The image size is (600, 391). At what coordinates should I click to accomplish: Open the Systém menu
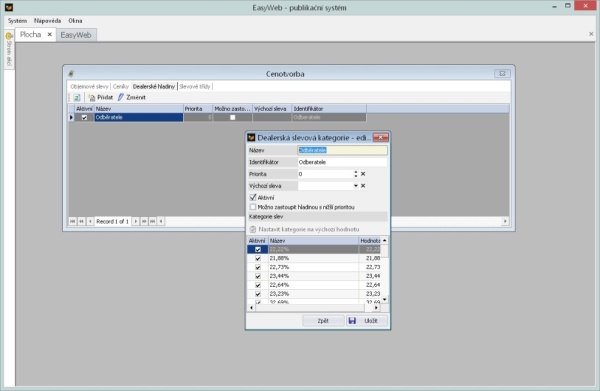coord(17,21)
